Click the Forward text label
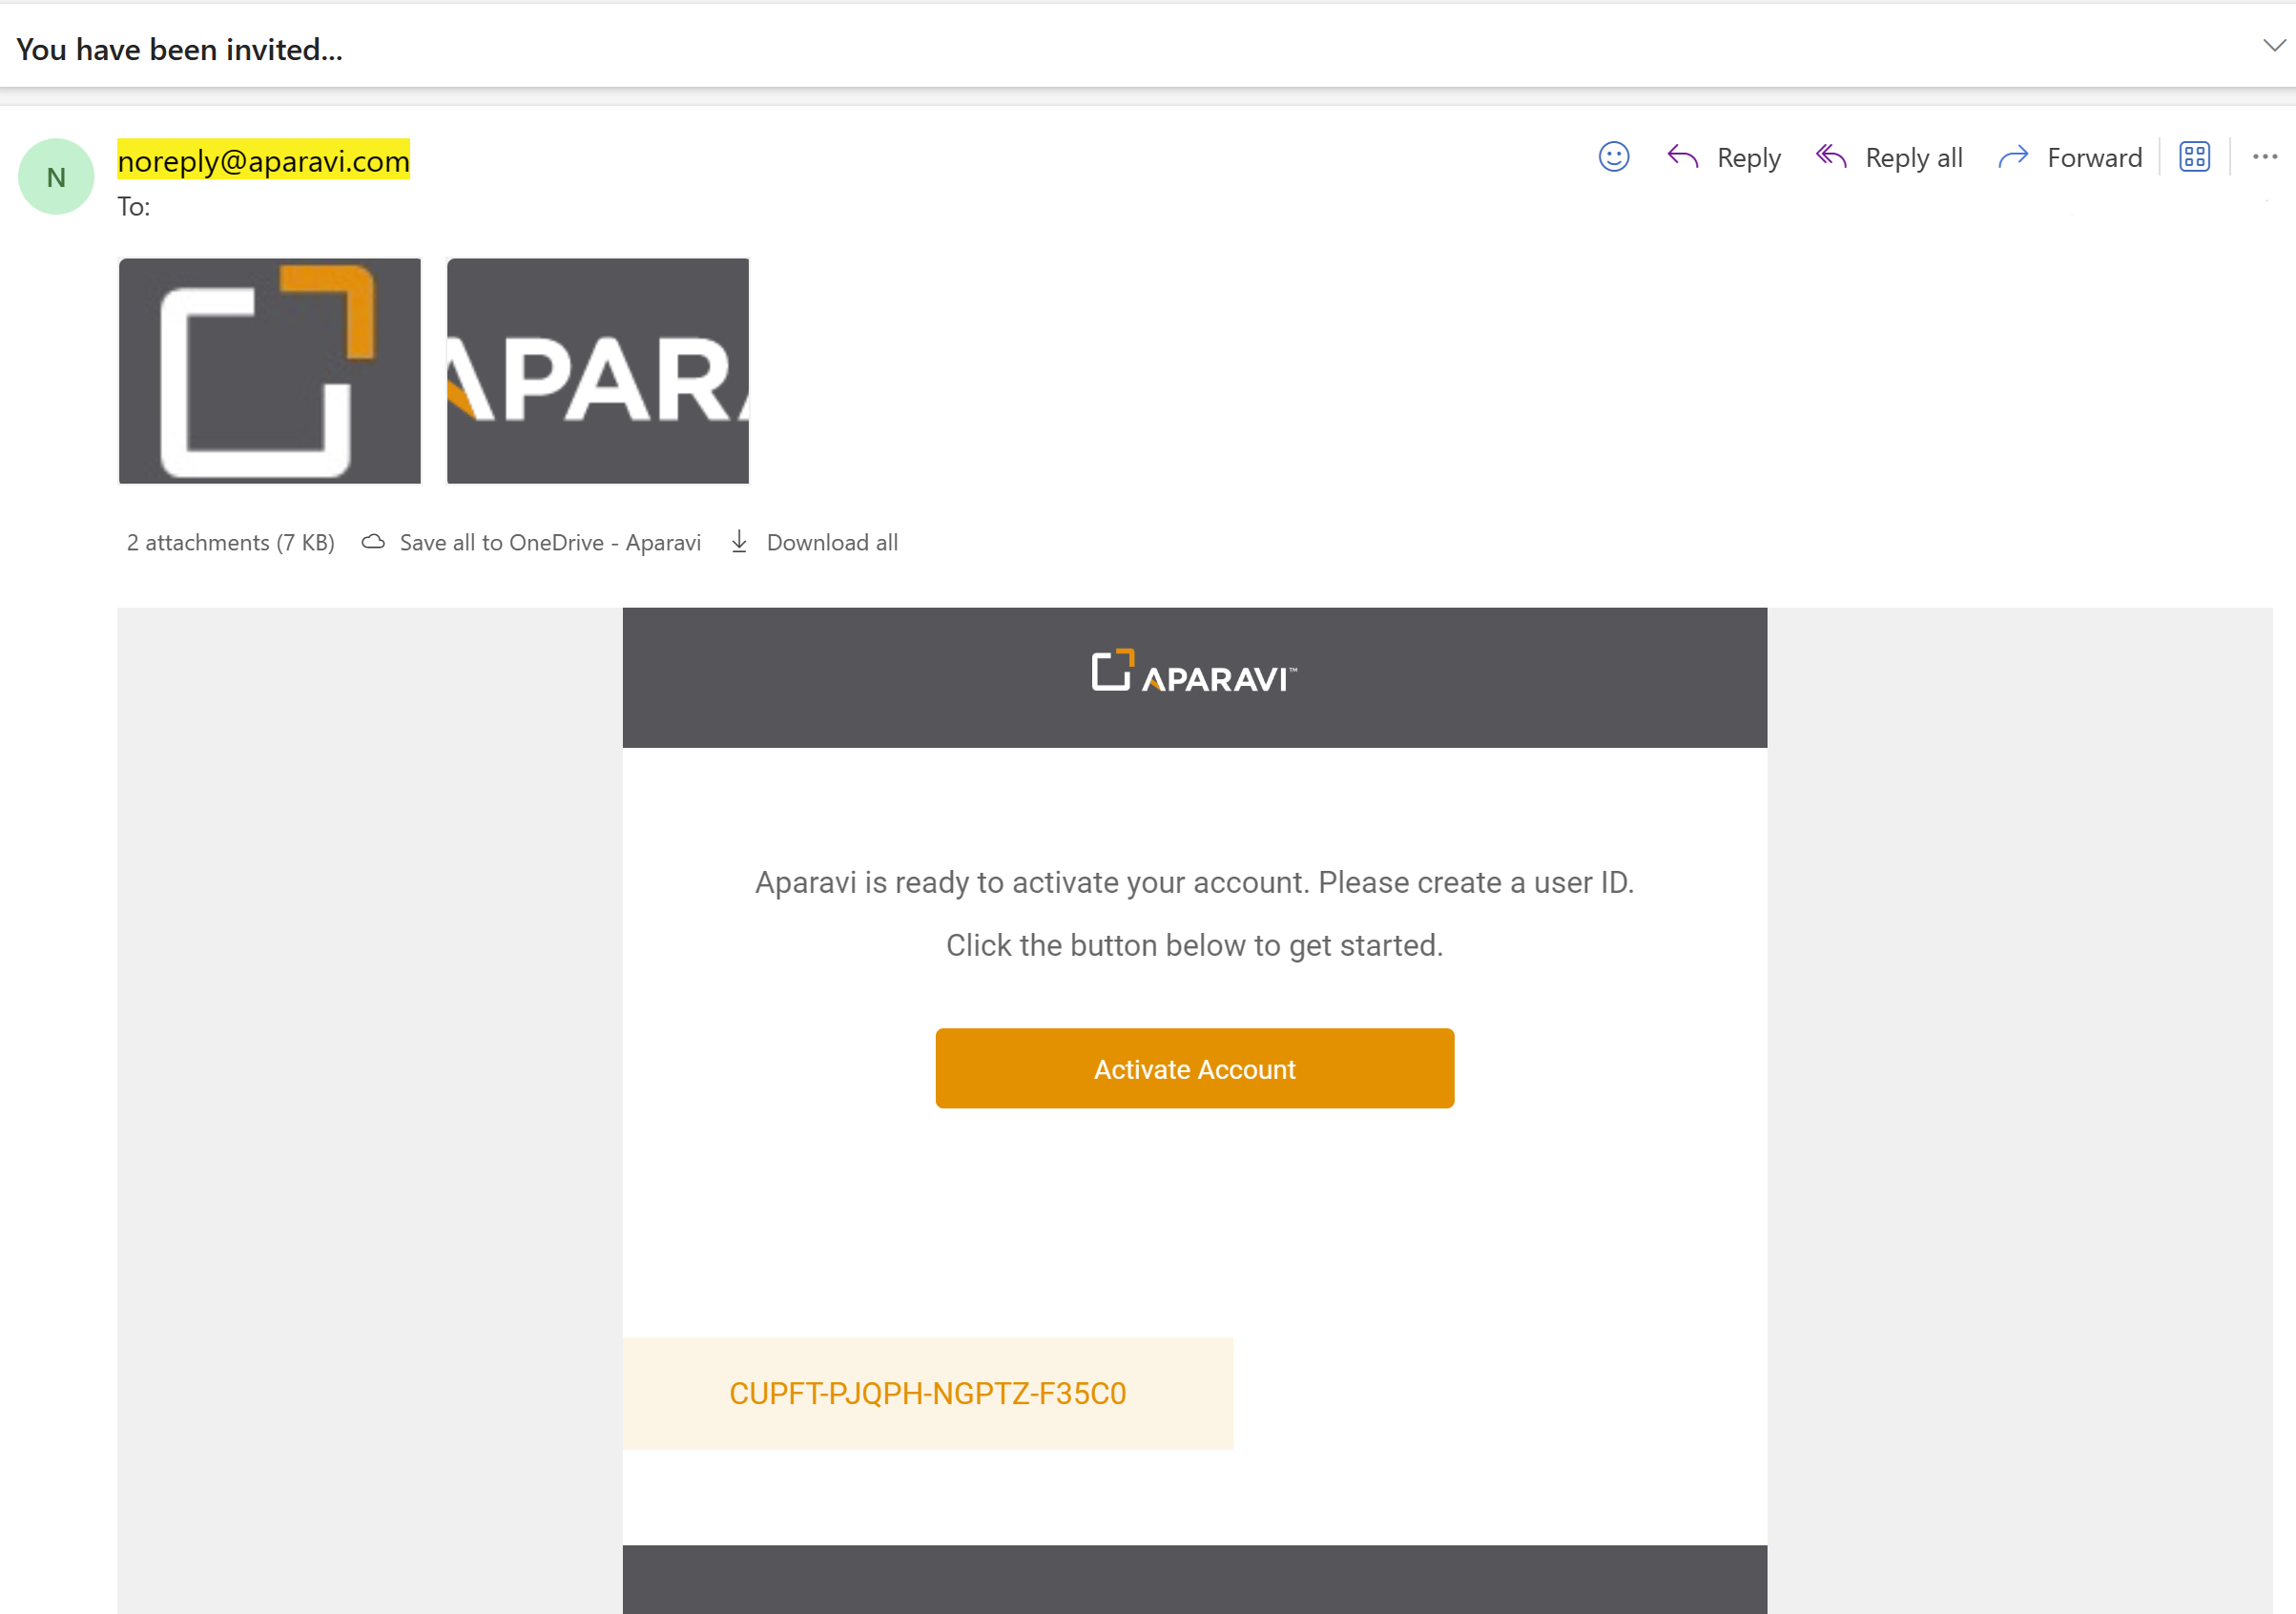The width and height of the screenshot is (2296, 1614). pos(2094,157)
